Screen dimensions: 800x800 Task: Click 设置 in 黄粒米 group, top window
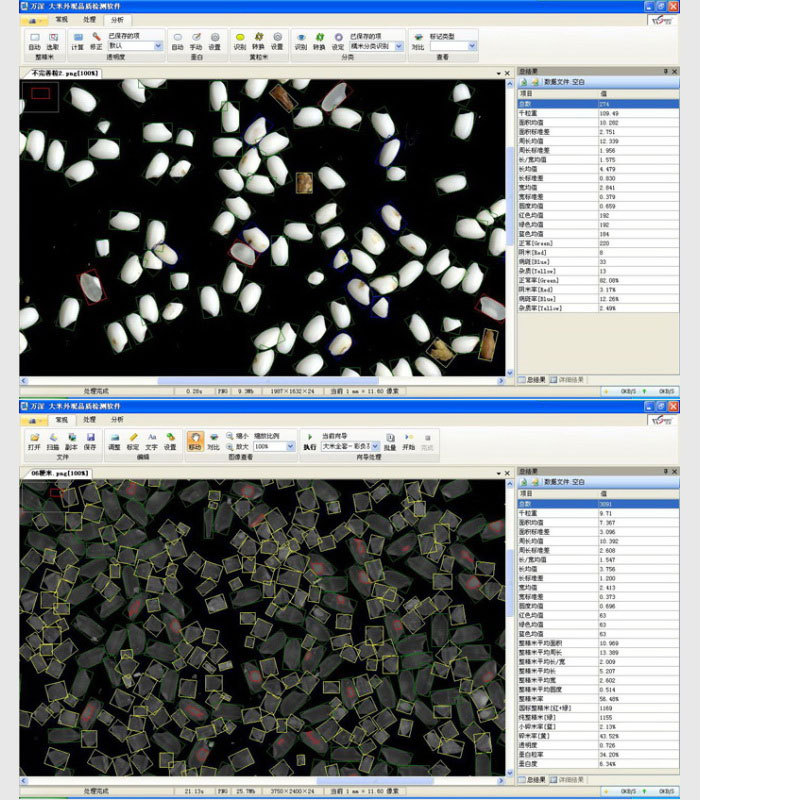coord(277,41)
